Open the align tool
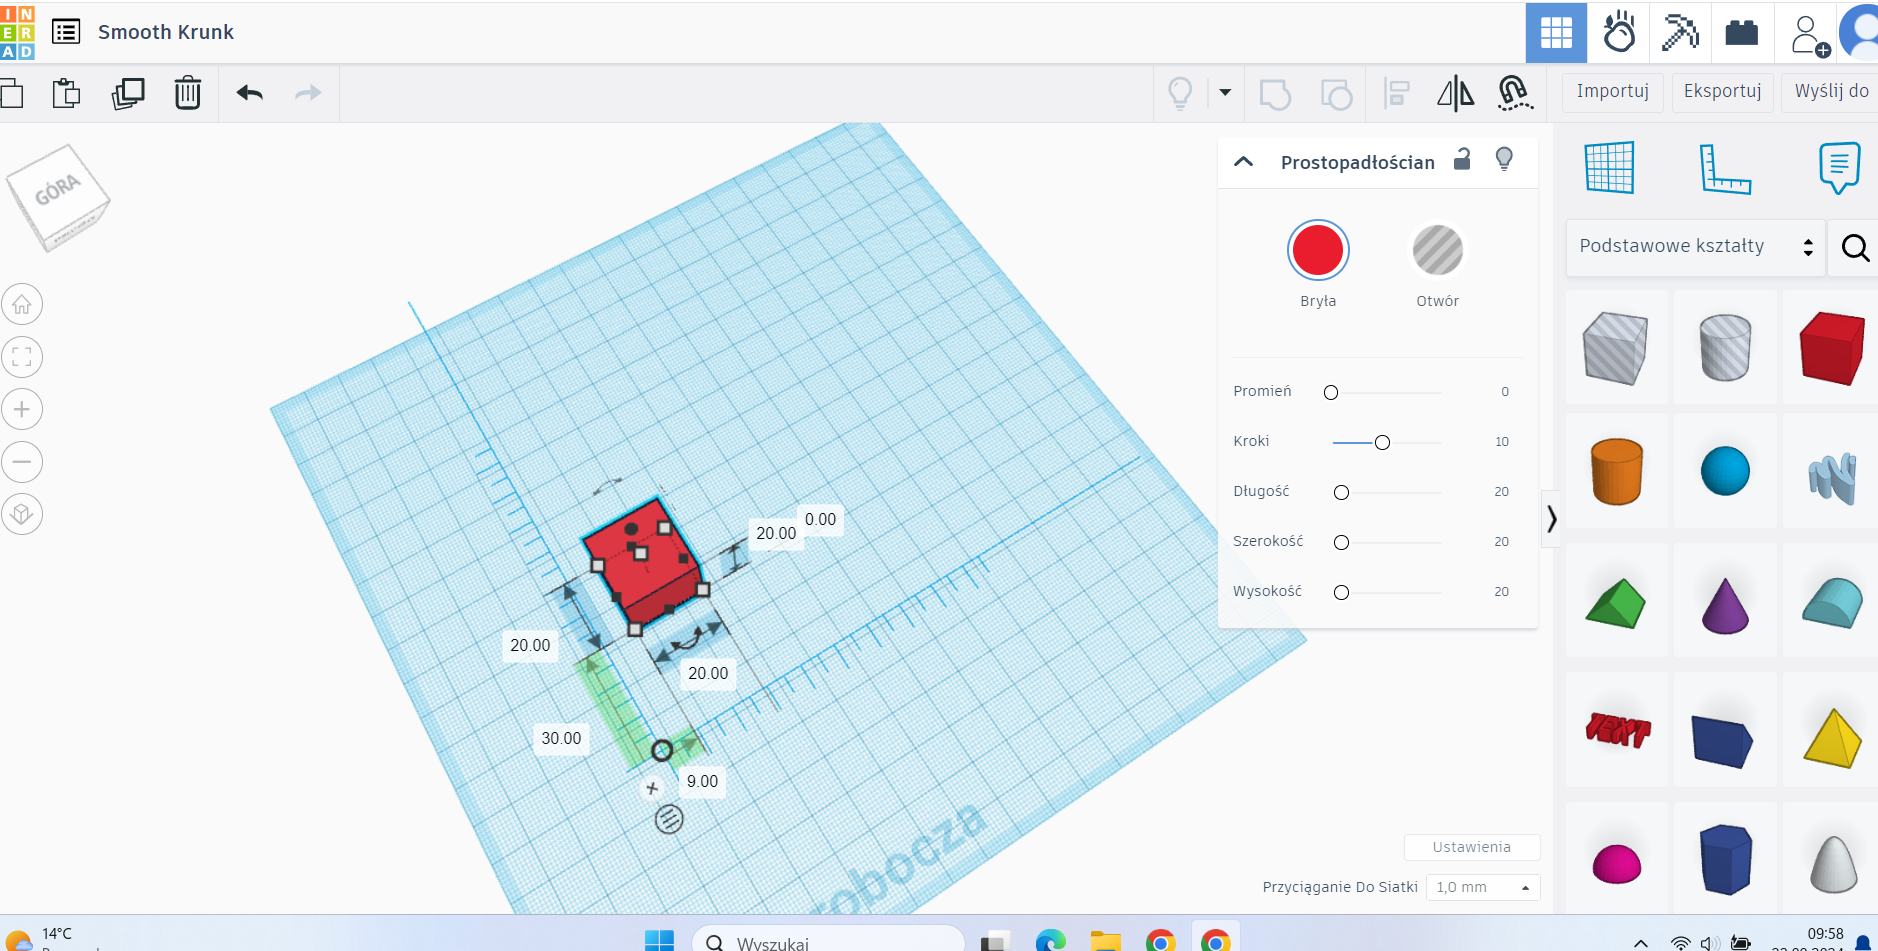 tap(1396, 94)
